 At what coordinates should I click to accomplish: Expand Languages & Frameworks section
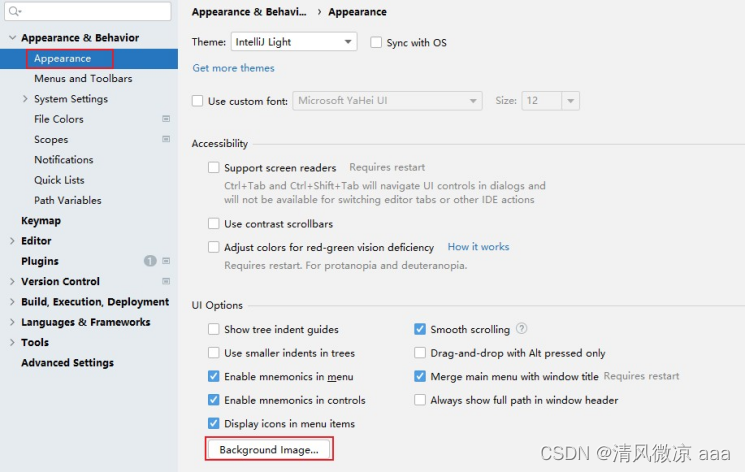click(12, 322)
